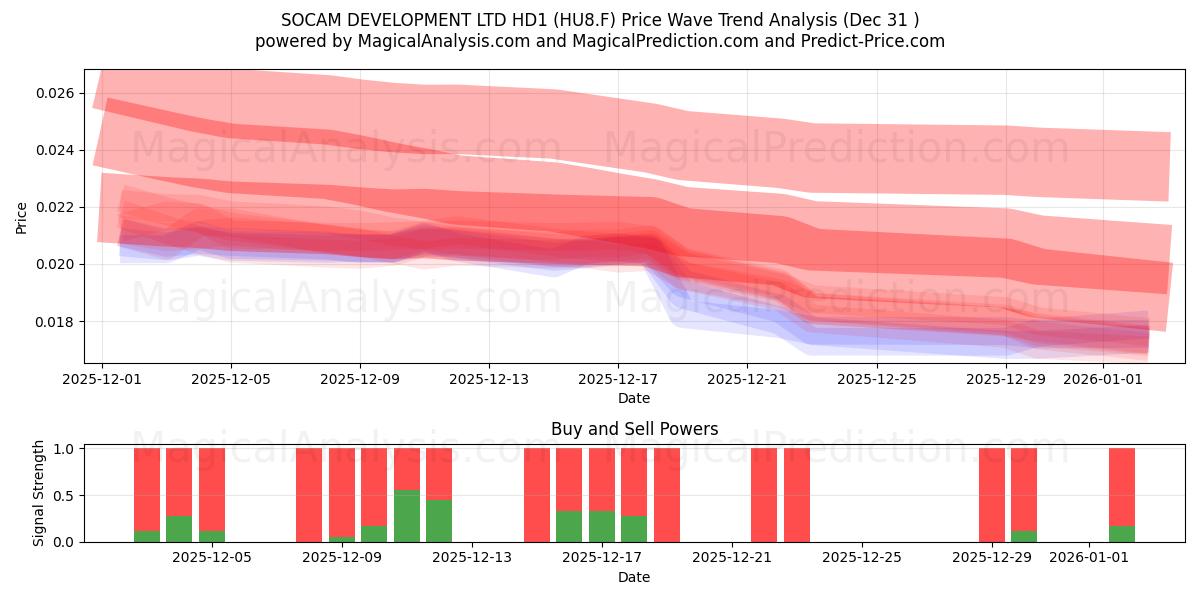
Task: Select the 'Date' label under the price chart
Action: 634,398
